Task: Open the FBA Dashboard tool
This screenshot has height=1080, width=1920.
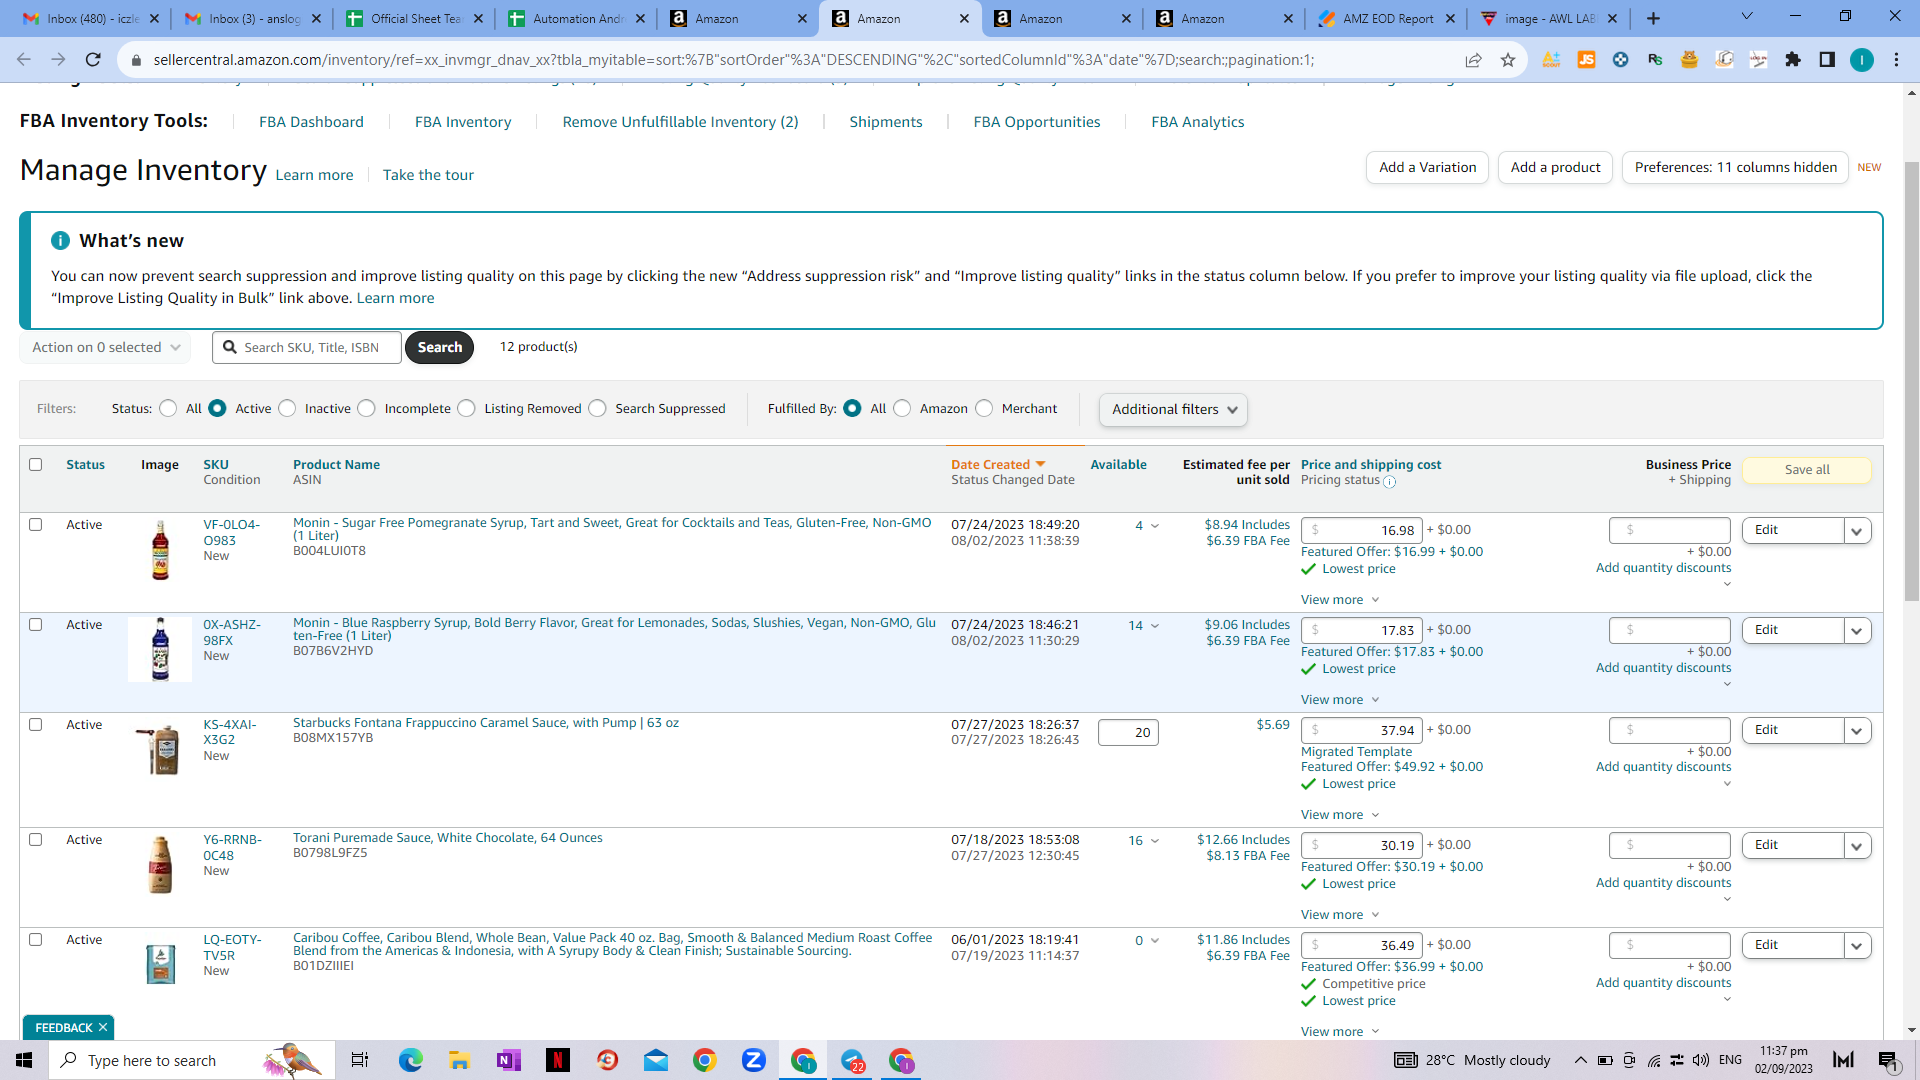Action: [311, 122]
